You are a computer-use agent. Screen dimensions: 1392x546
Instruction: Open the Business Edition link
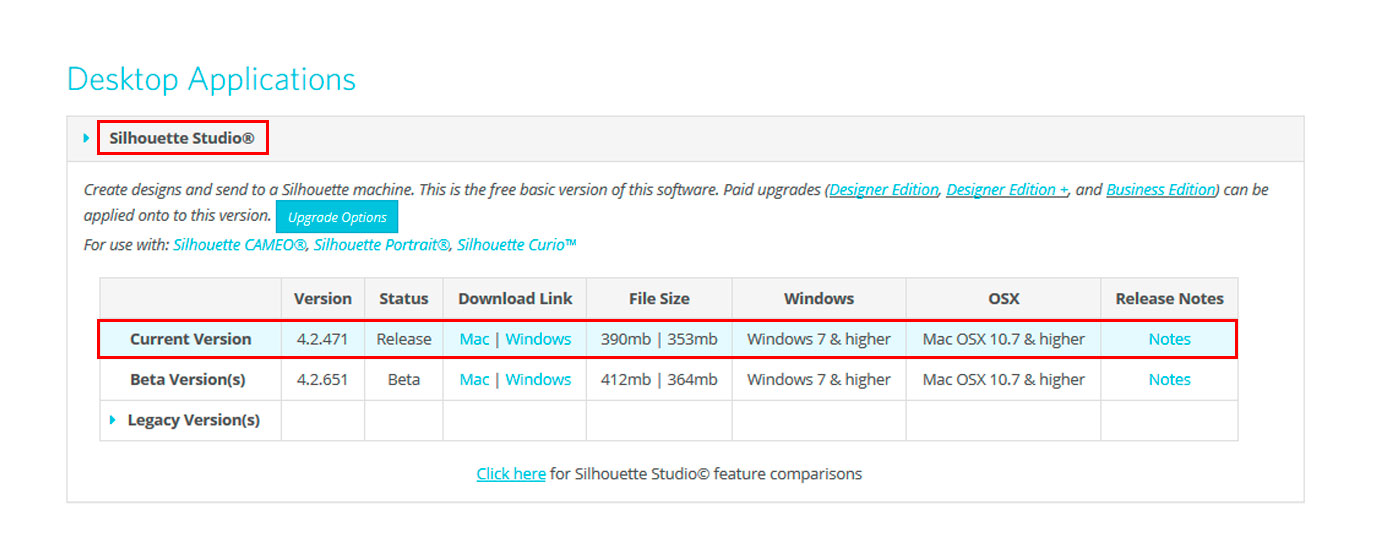click(x=1161, y=189)
